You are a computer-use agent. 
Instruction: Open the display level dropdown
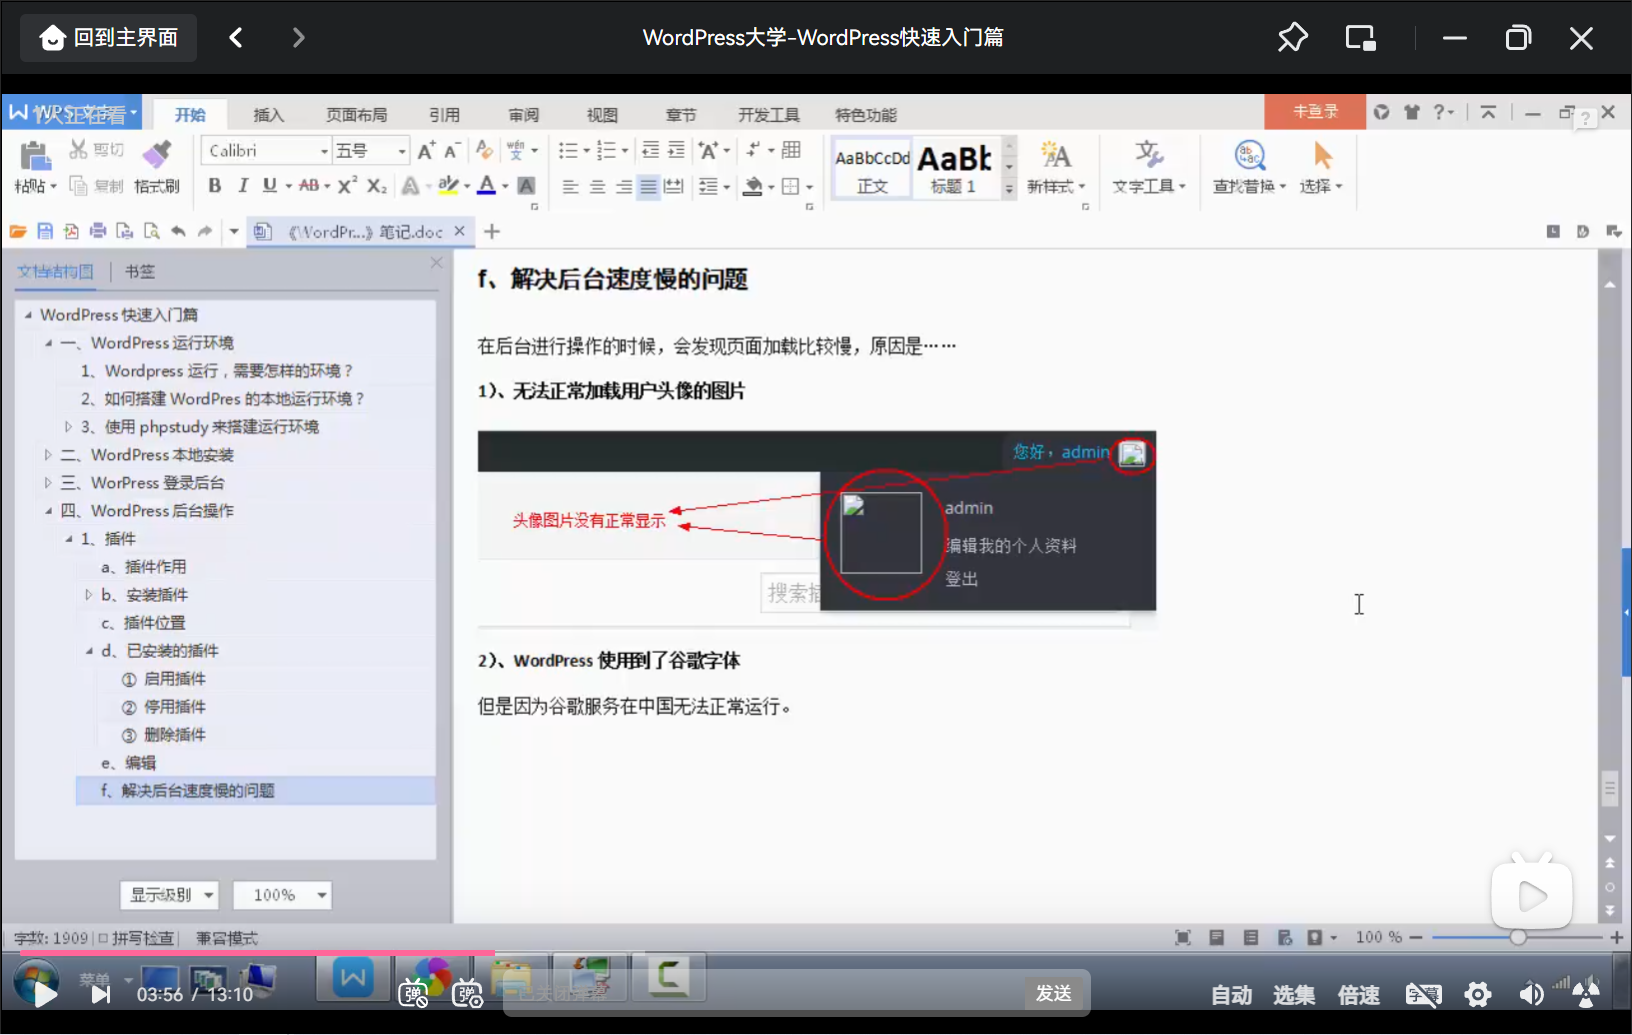point(169,895)
